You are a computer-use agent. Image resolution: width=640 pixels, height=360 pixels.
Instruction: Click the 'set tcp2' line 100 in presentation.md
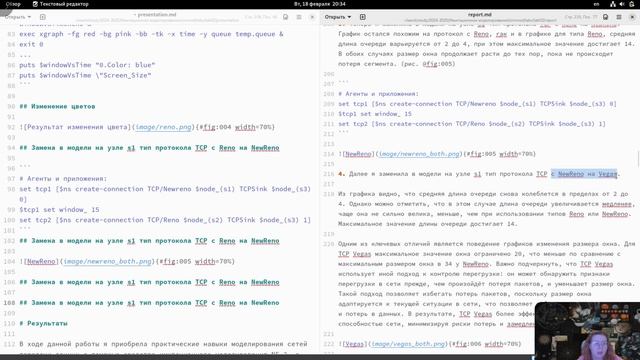coord(165,220)
